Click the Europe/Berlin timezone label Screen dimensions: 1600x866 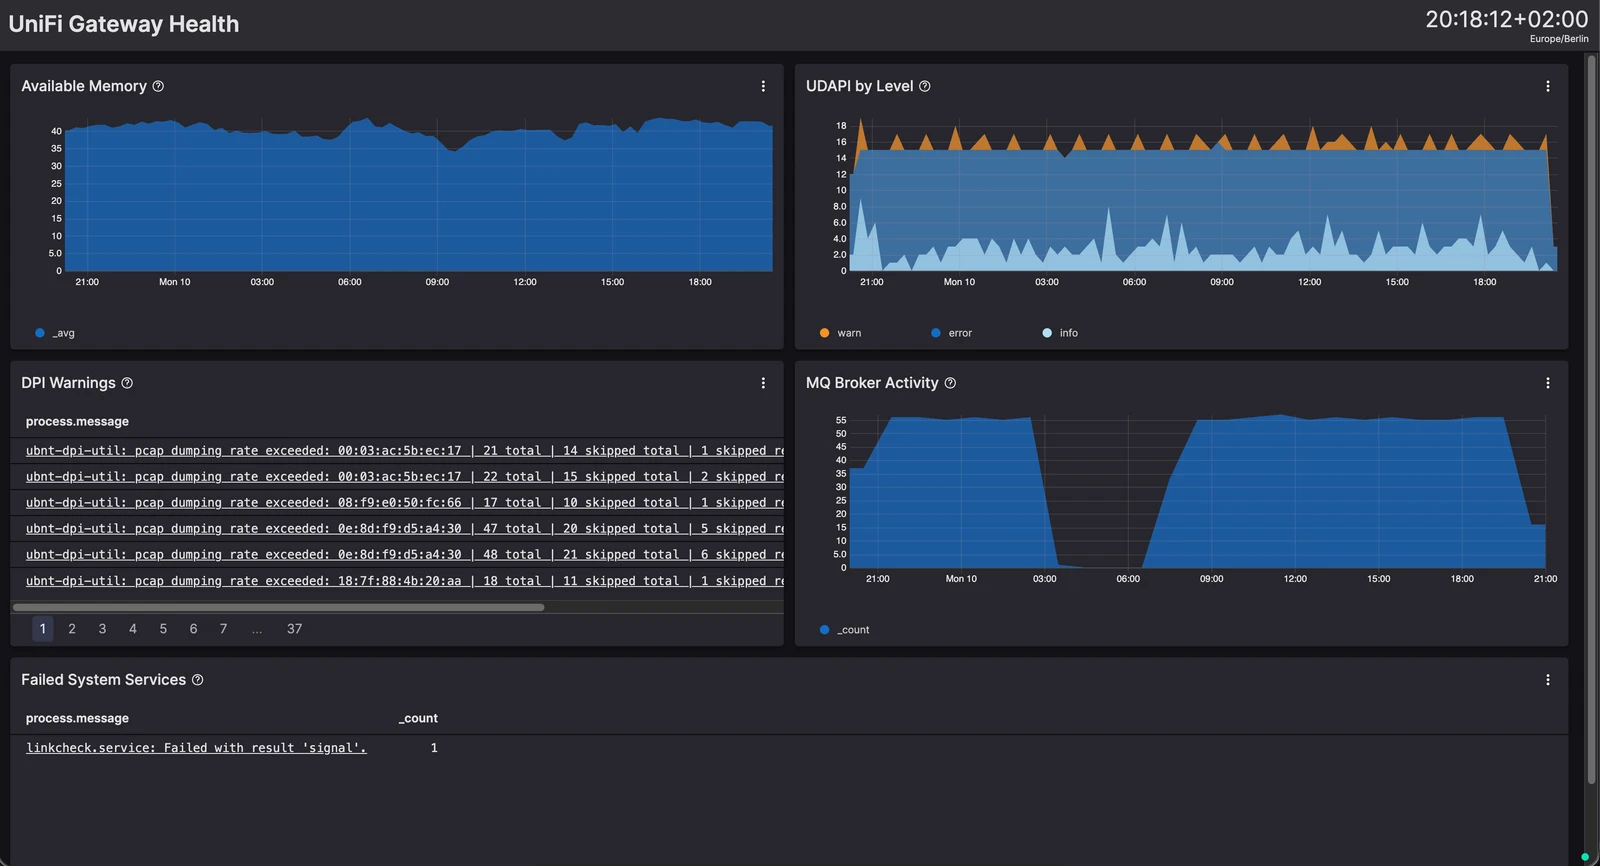(1559, 39)
